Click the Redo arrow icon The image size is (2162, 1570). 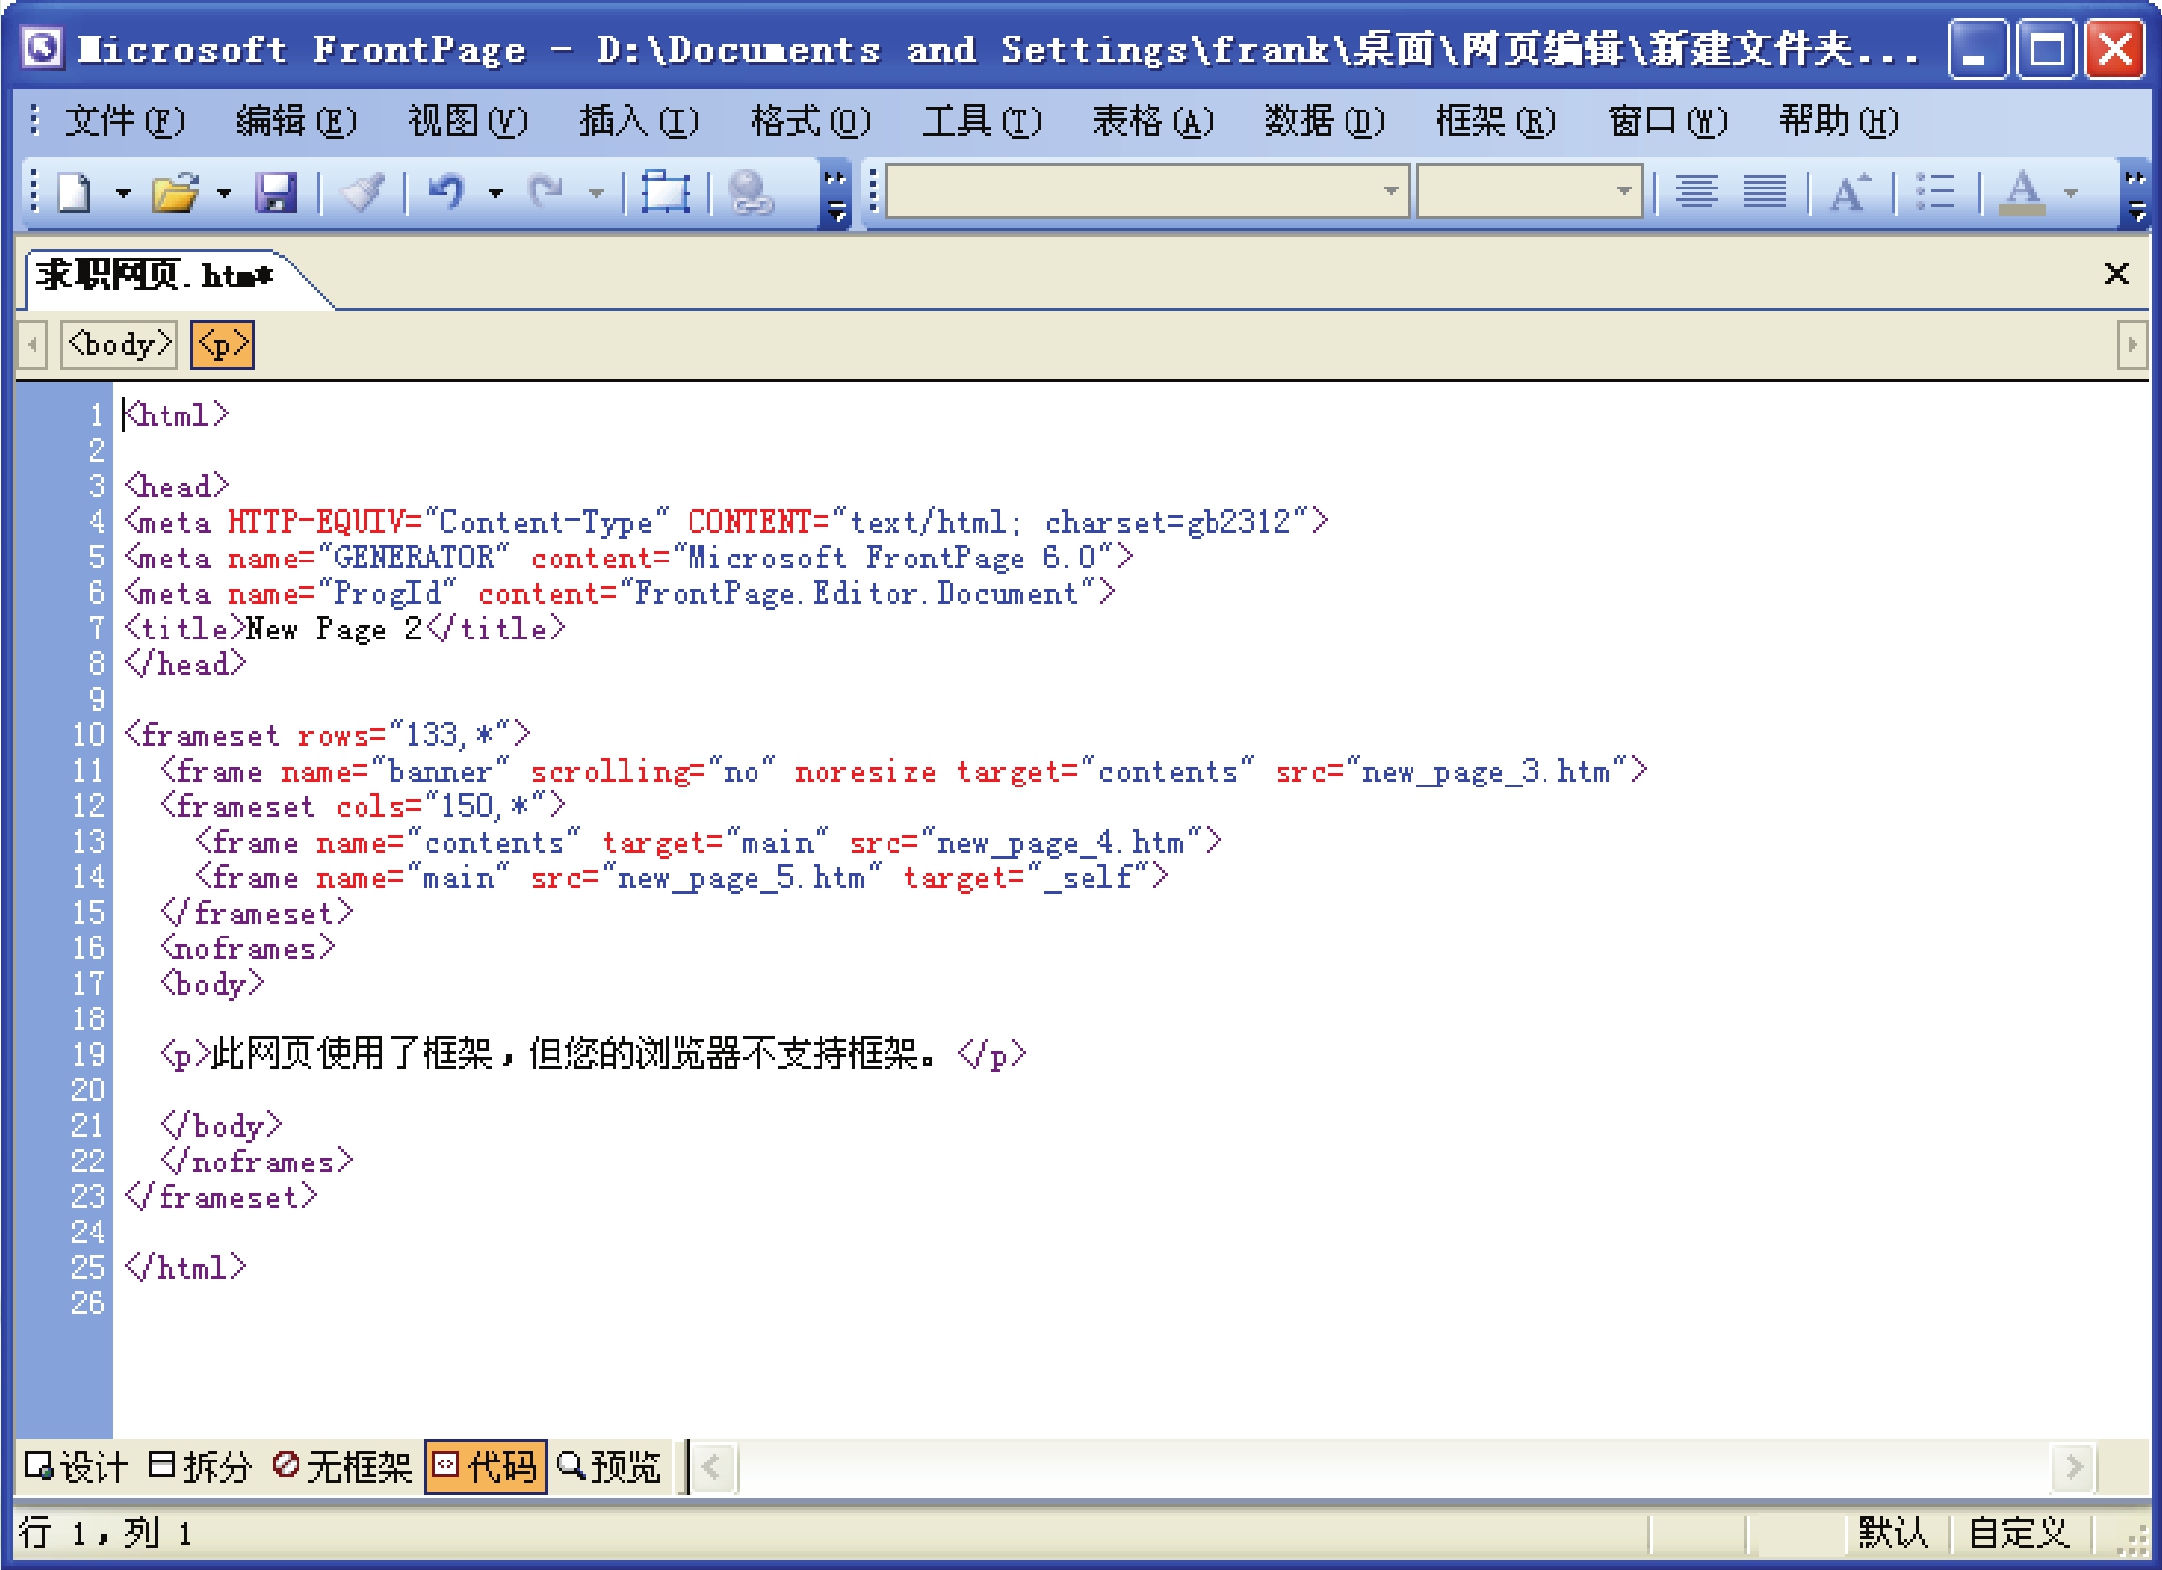[546, 192]
